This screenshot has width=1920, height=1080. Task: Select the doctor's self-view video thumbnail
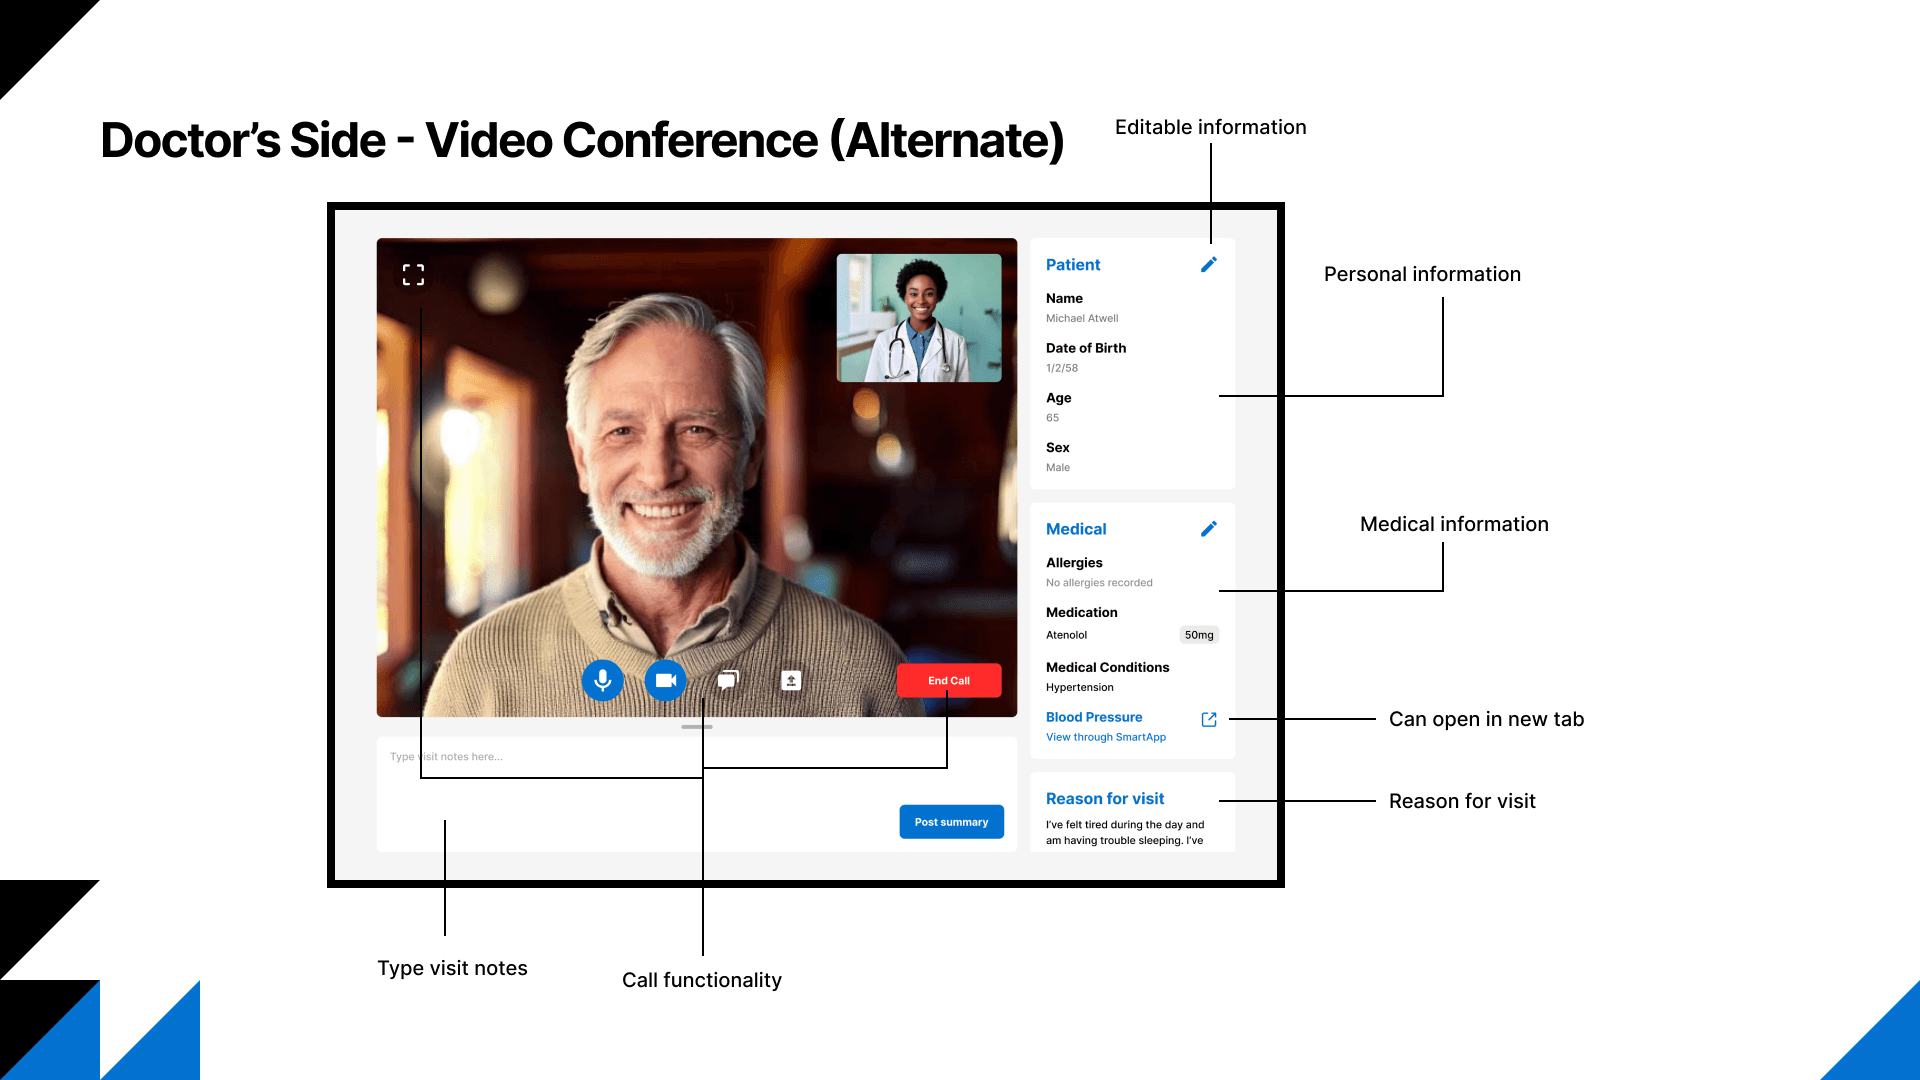919,318
